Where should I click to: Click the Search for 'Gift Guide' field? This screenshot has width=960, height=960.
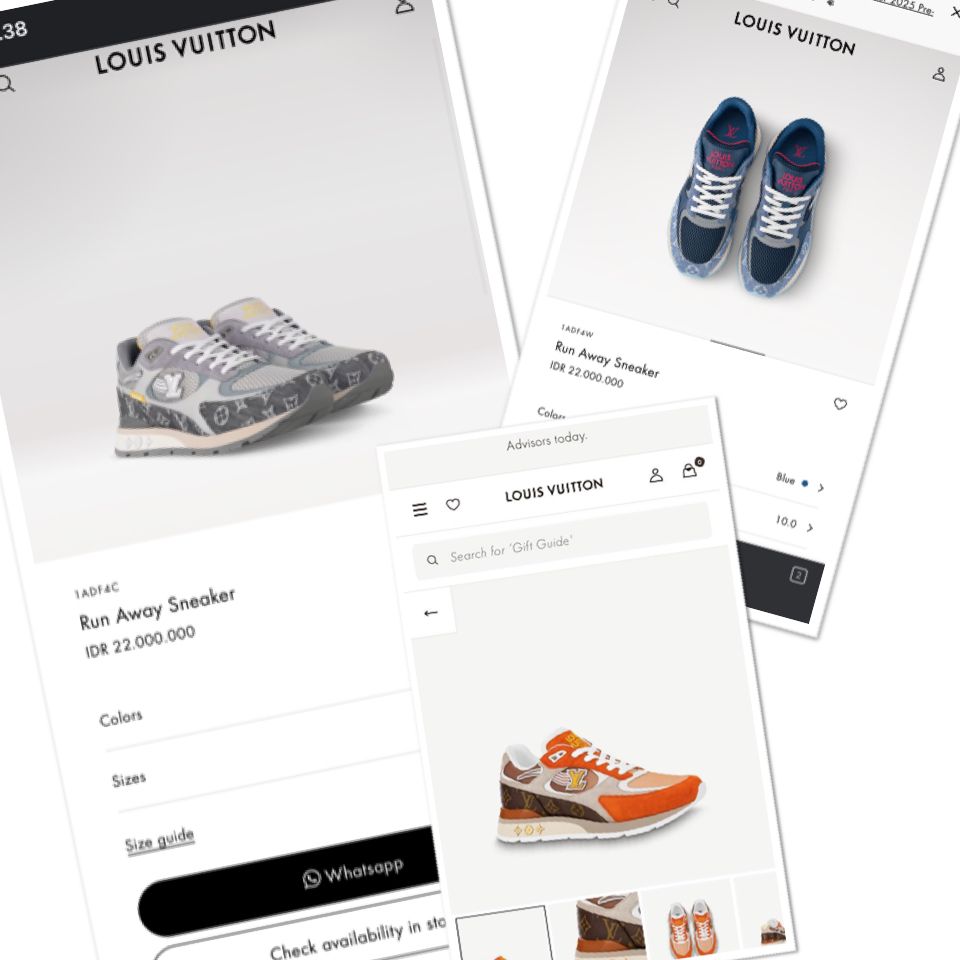[x=562, y=542]
